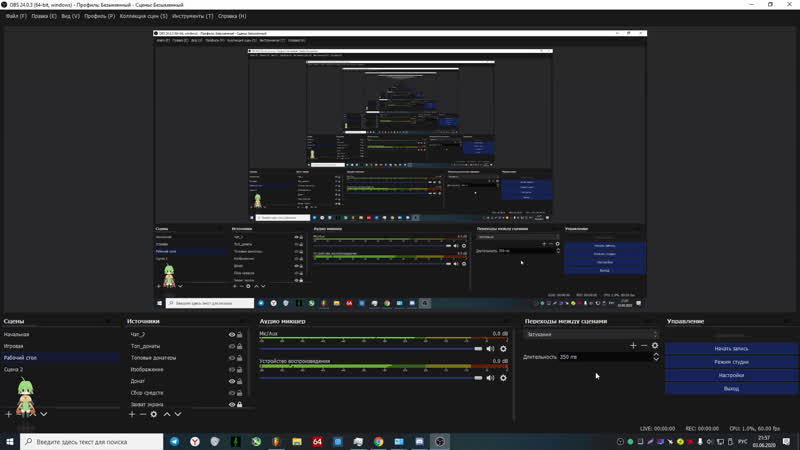800x450 pixels.
Task: Toggle lock on Захват экрана source
Action: (x=239, y=405)
